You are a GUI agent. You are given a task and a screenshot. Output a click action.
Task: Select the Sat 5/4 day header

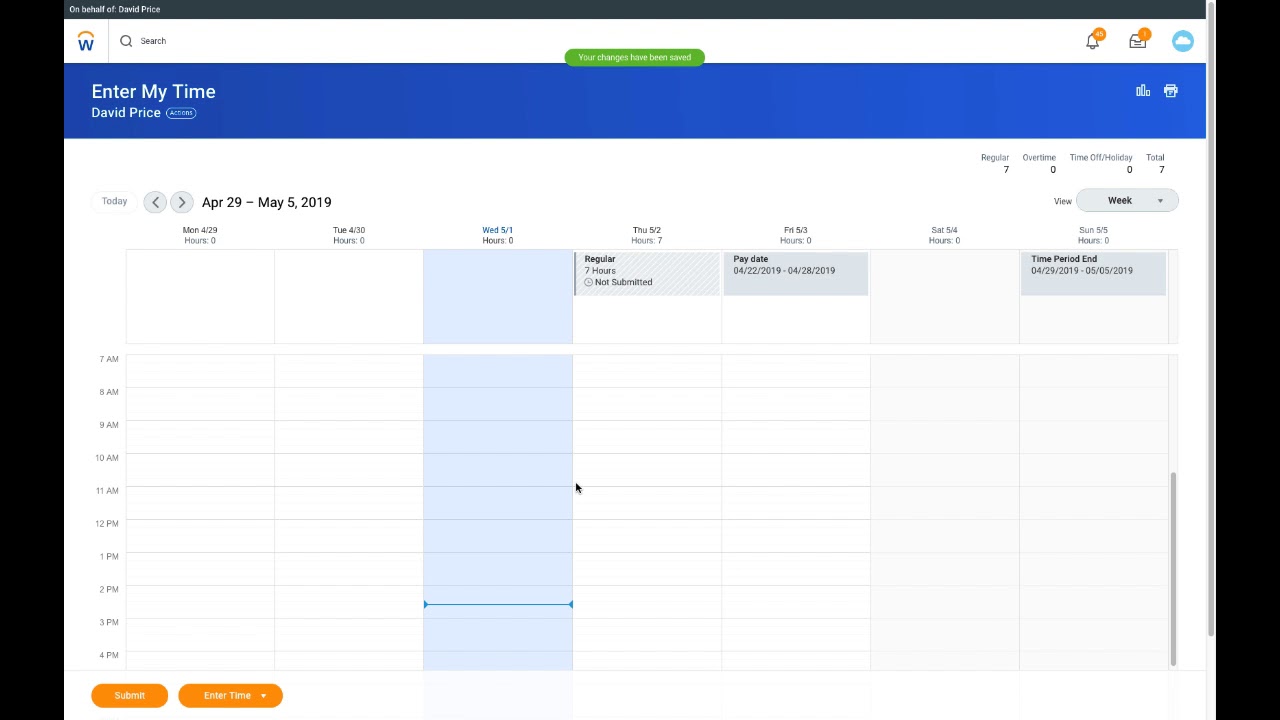[x=944, y=235]
